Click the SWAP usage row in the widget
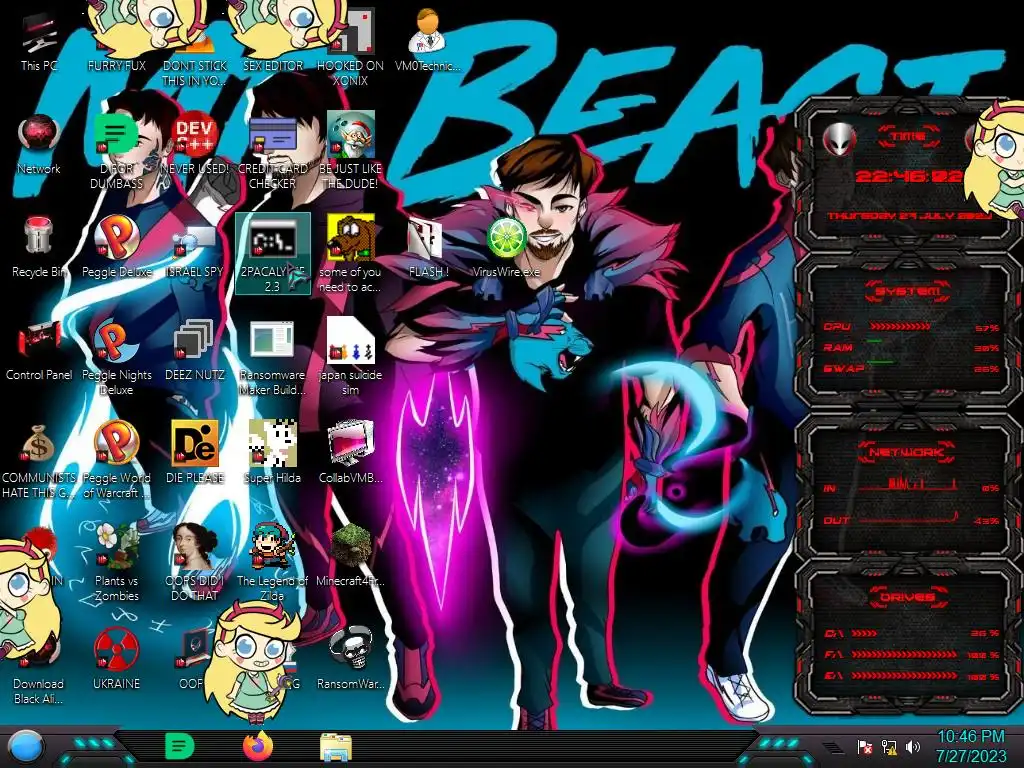 [x=910, y=369]
